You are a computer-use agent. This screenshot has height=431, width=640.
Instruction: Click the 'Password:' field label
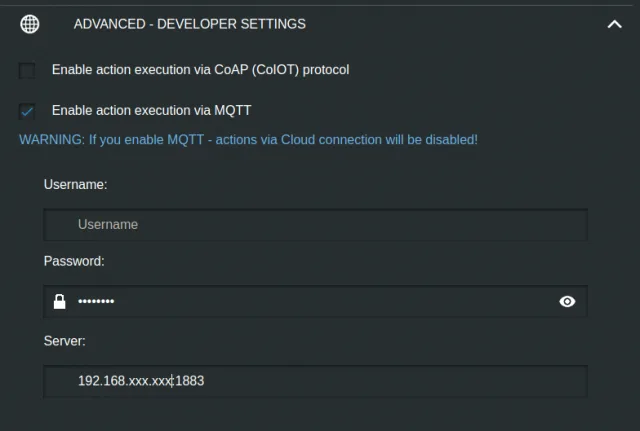click(x=74, y=261)
